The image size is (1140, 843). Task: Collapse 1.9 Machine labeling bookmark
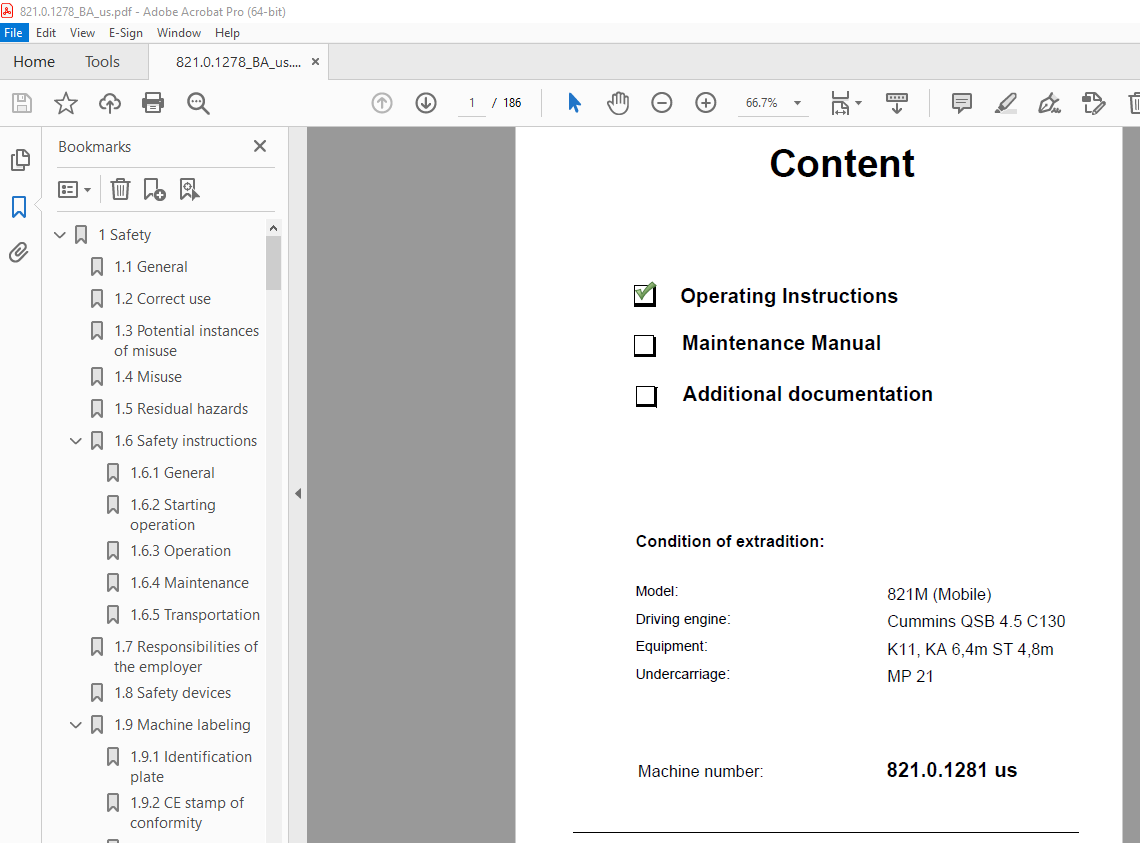76,725
